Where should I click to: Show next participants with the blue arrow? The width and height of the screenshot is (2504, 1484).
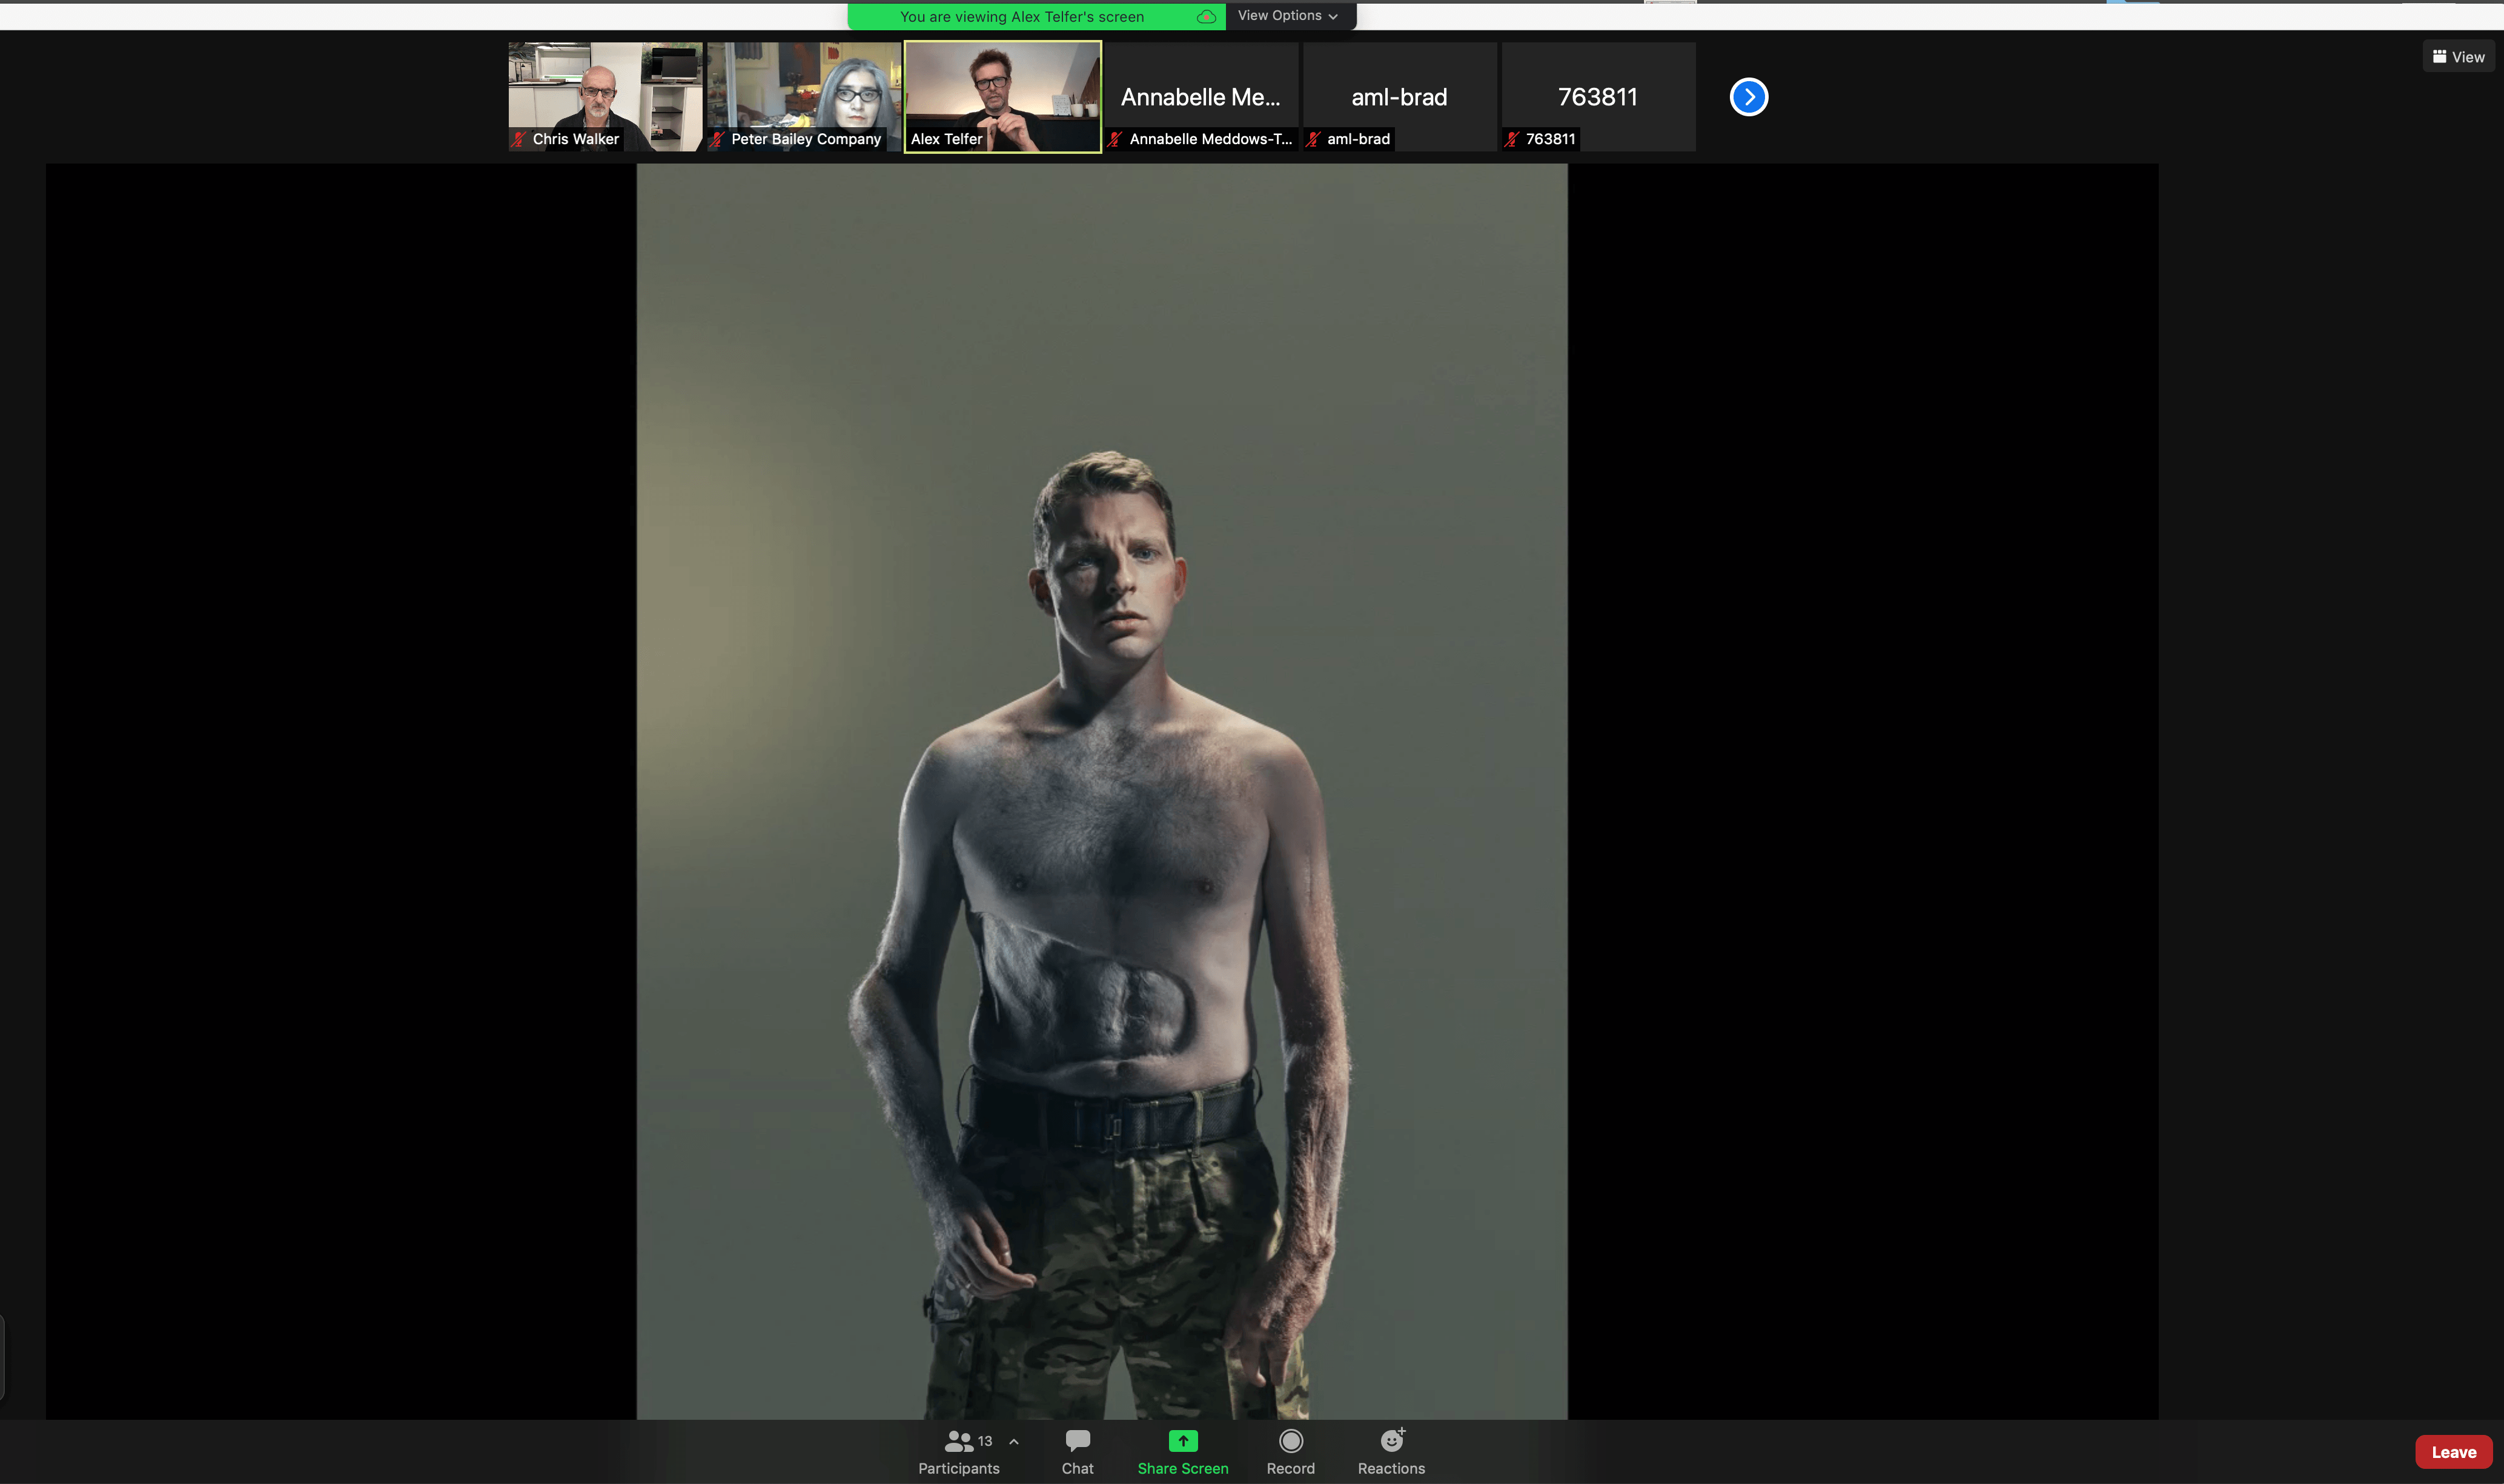pos(1748,97)
